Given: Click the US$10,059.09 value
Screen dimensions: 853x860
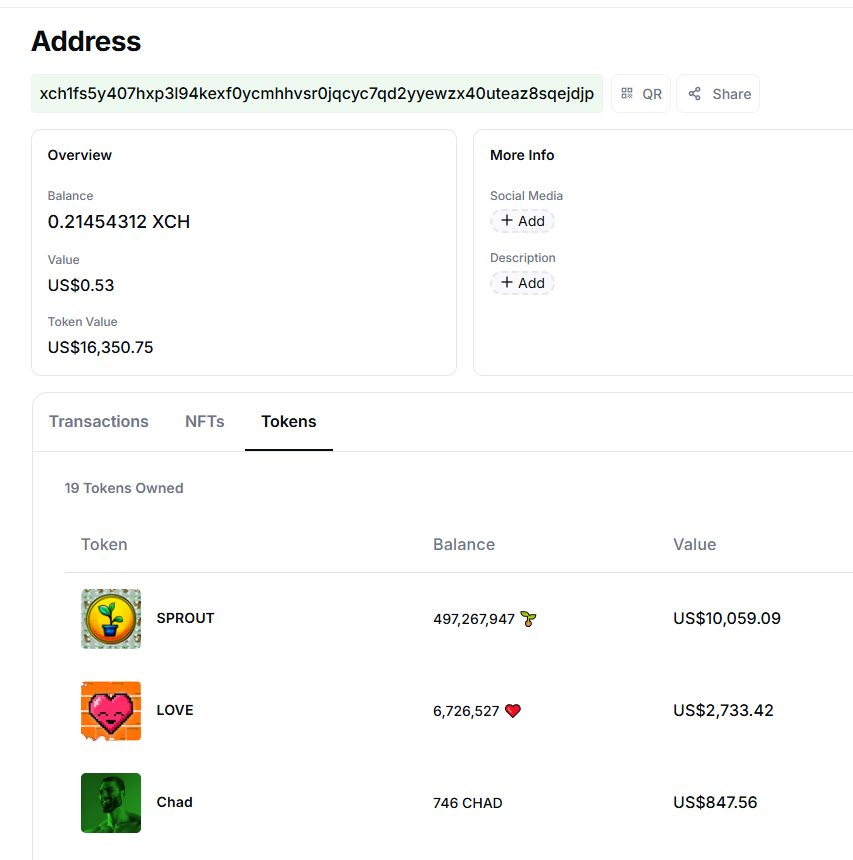Looking at the screenshot, I should click(727, 619).
